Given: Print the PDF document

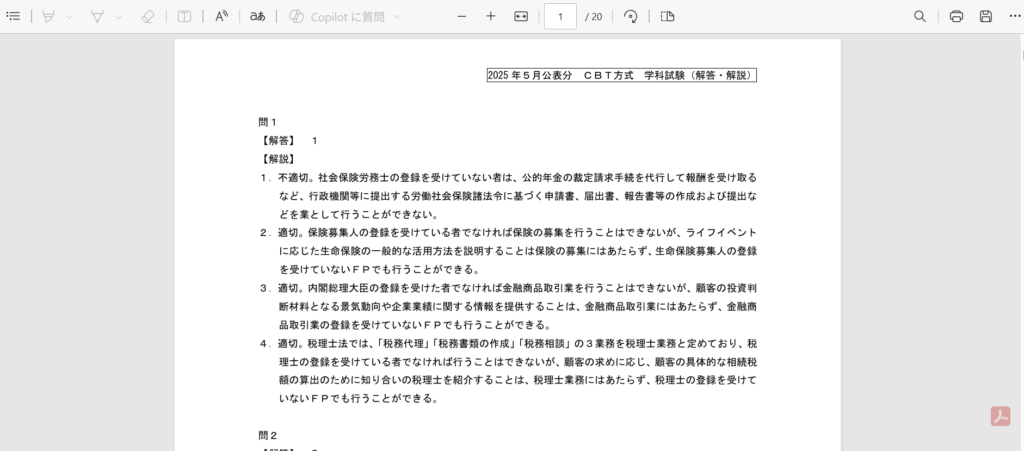Looking at the screenshot, I should [956, 16].
